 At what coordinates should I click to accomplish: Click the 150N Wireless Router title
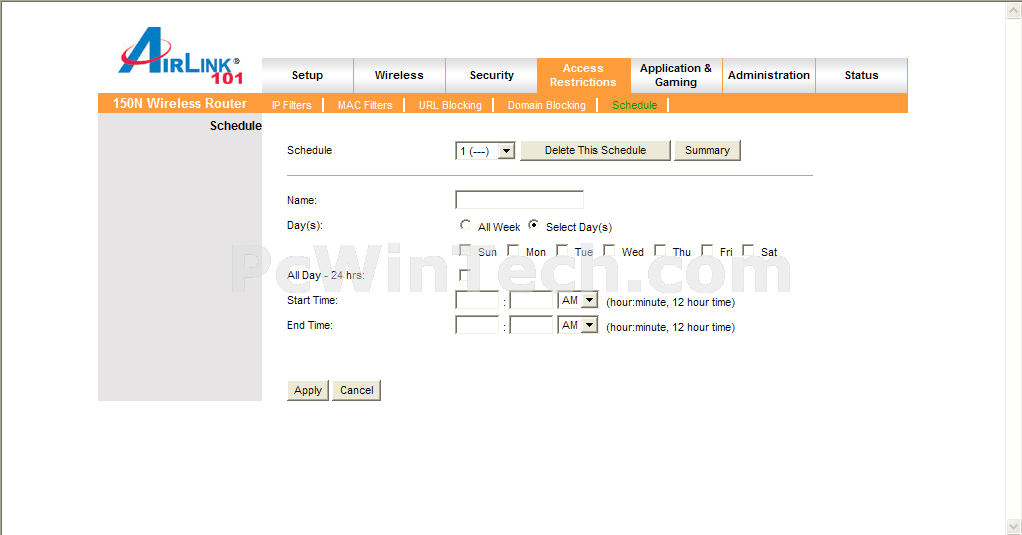(180, 104)
